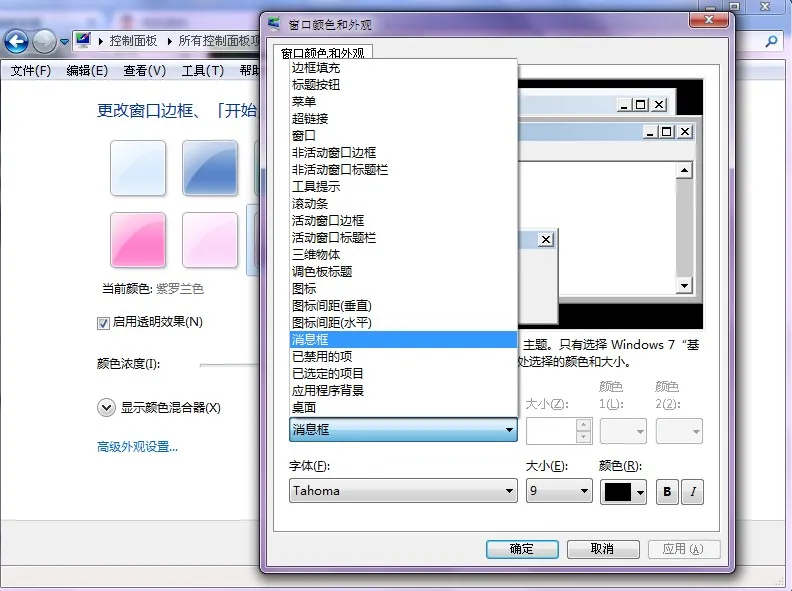The image size is (792, 591).
Task: Toggle 启用透明效果 checkbox
Action: click(103, 322)
